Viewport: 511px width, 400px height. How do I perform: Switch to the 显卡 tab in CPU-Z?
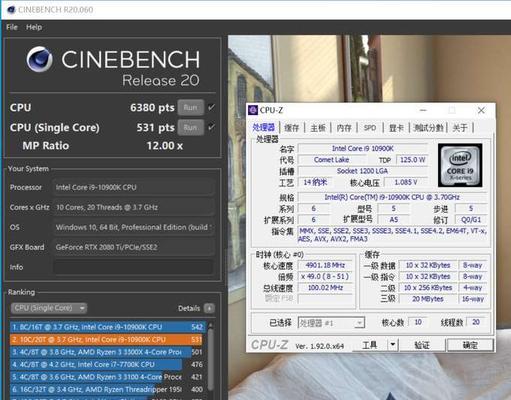tap(396, 128)
